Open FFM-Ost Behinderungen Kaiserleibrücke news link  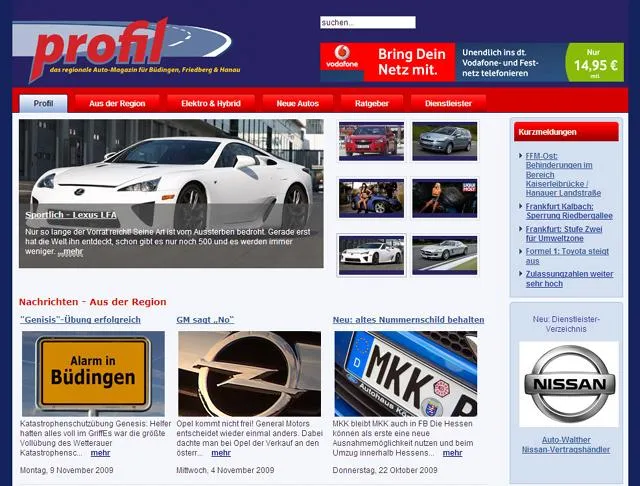tap(563, 174)
